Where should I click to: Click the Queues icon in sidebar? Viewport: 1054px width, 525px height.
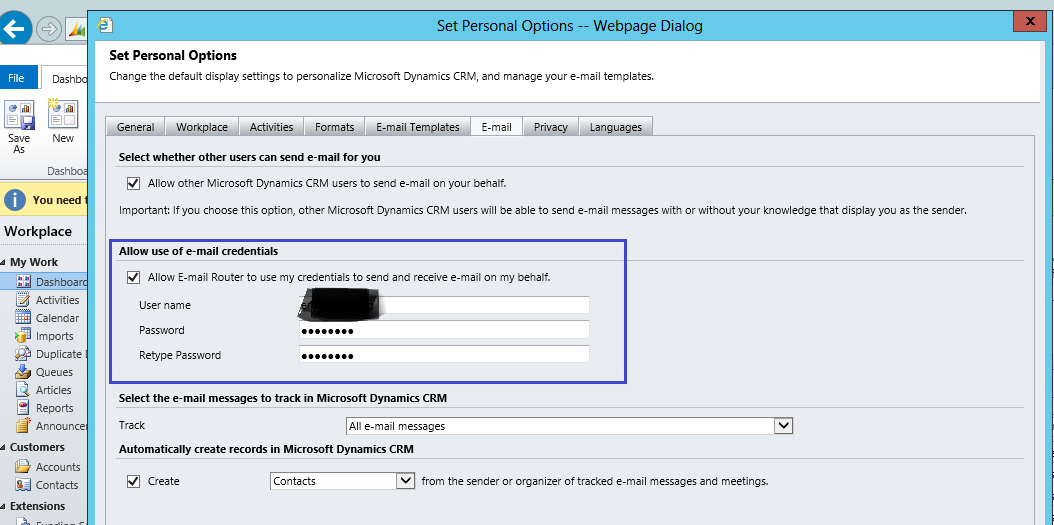pos(23,372)
